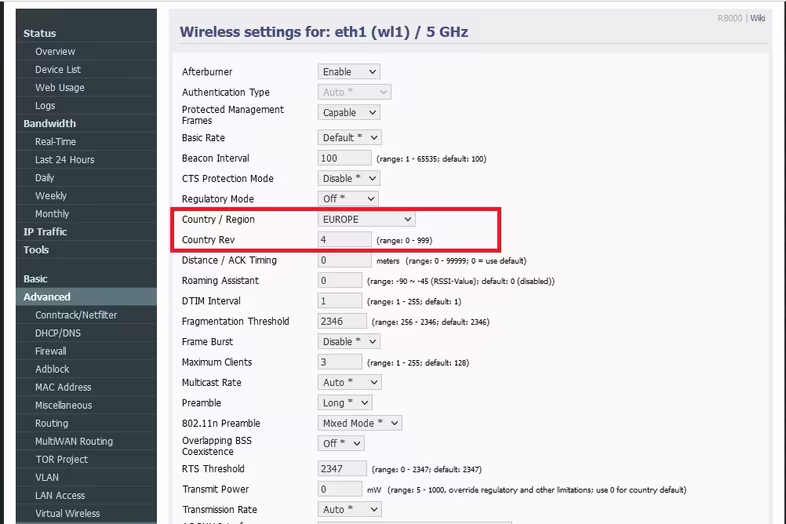Viewport: 786px width, 524px height.
Task: Open the Frame Burst dropdown
Action: click(348, 341)
